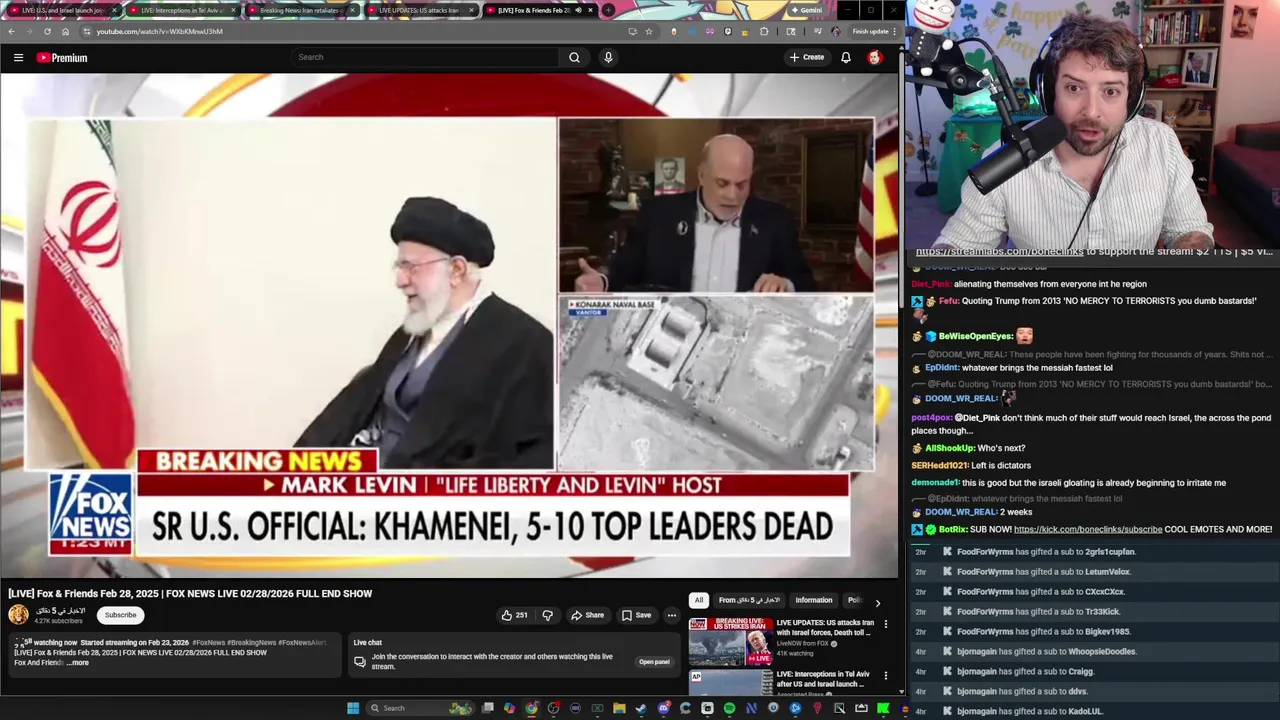The image size is (1280, 720).
Task: Click the Gemini button in browser
Action: tap(807, 10)
